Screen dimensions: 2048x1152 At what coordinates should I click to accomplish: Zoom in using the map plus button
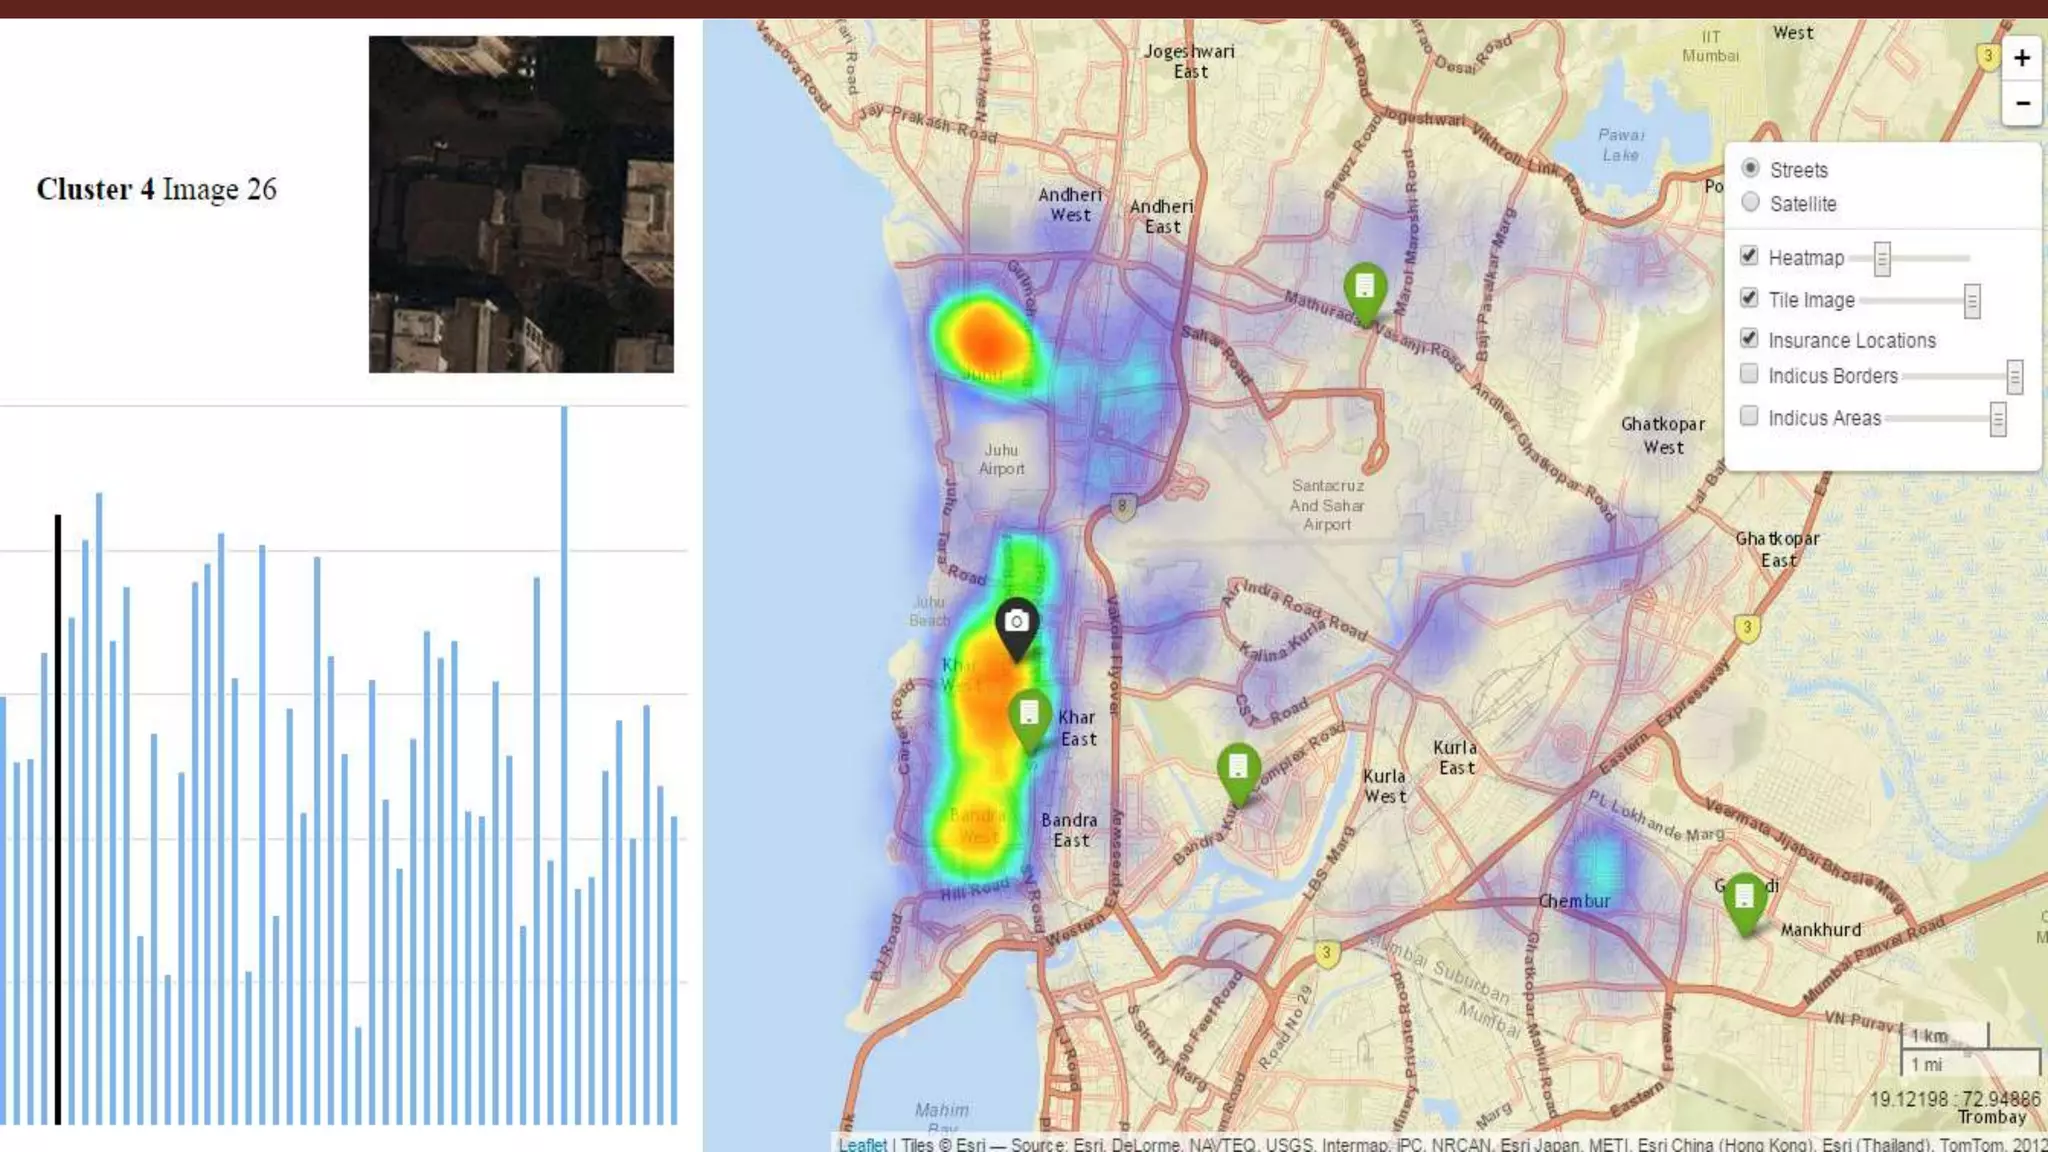coord(2021,58)
